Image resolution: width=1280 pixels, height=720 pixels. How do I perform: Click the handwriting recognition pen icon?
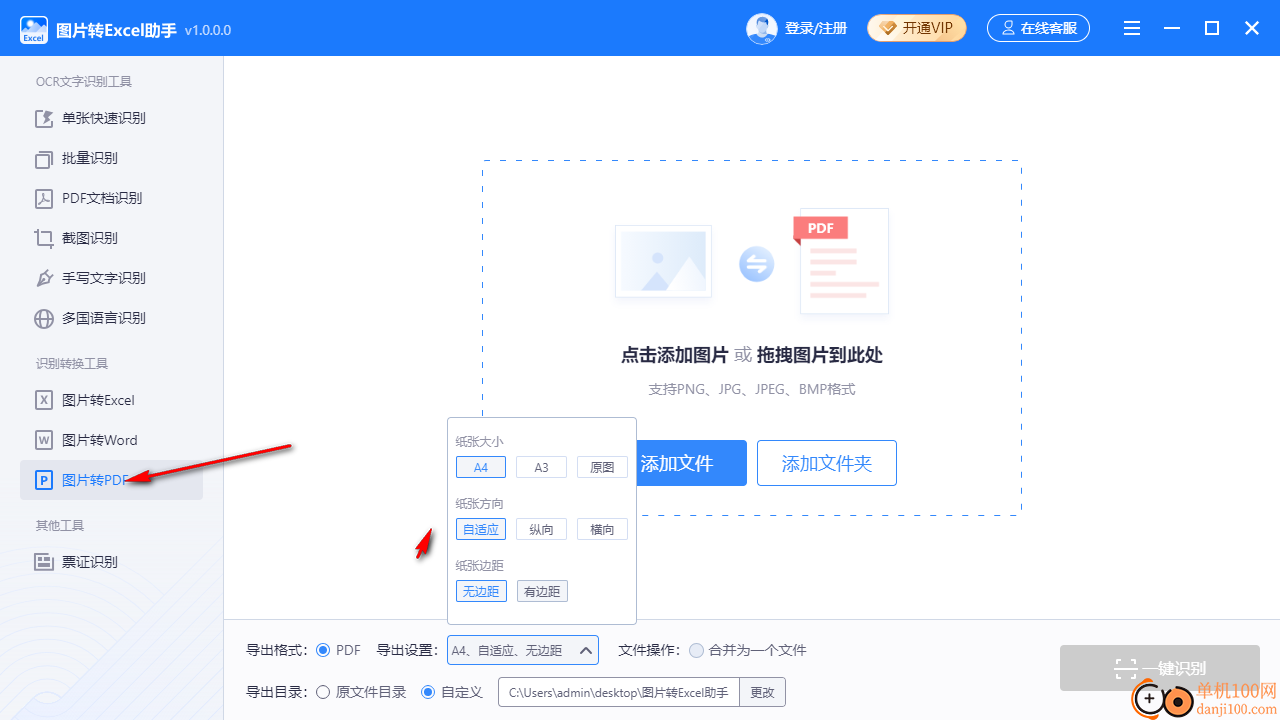pyautogui.click(x=44, y=278)
